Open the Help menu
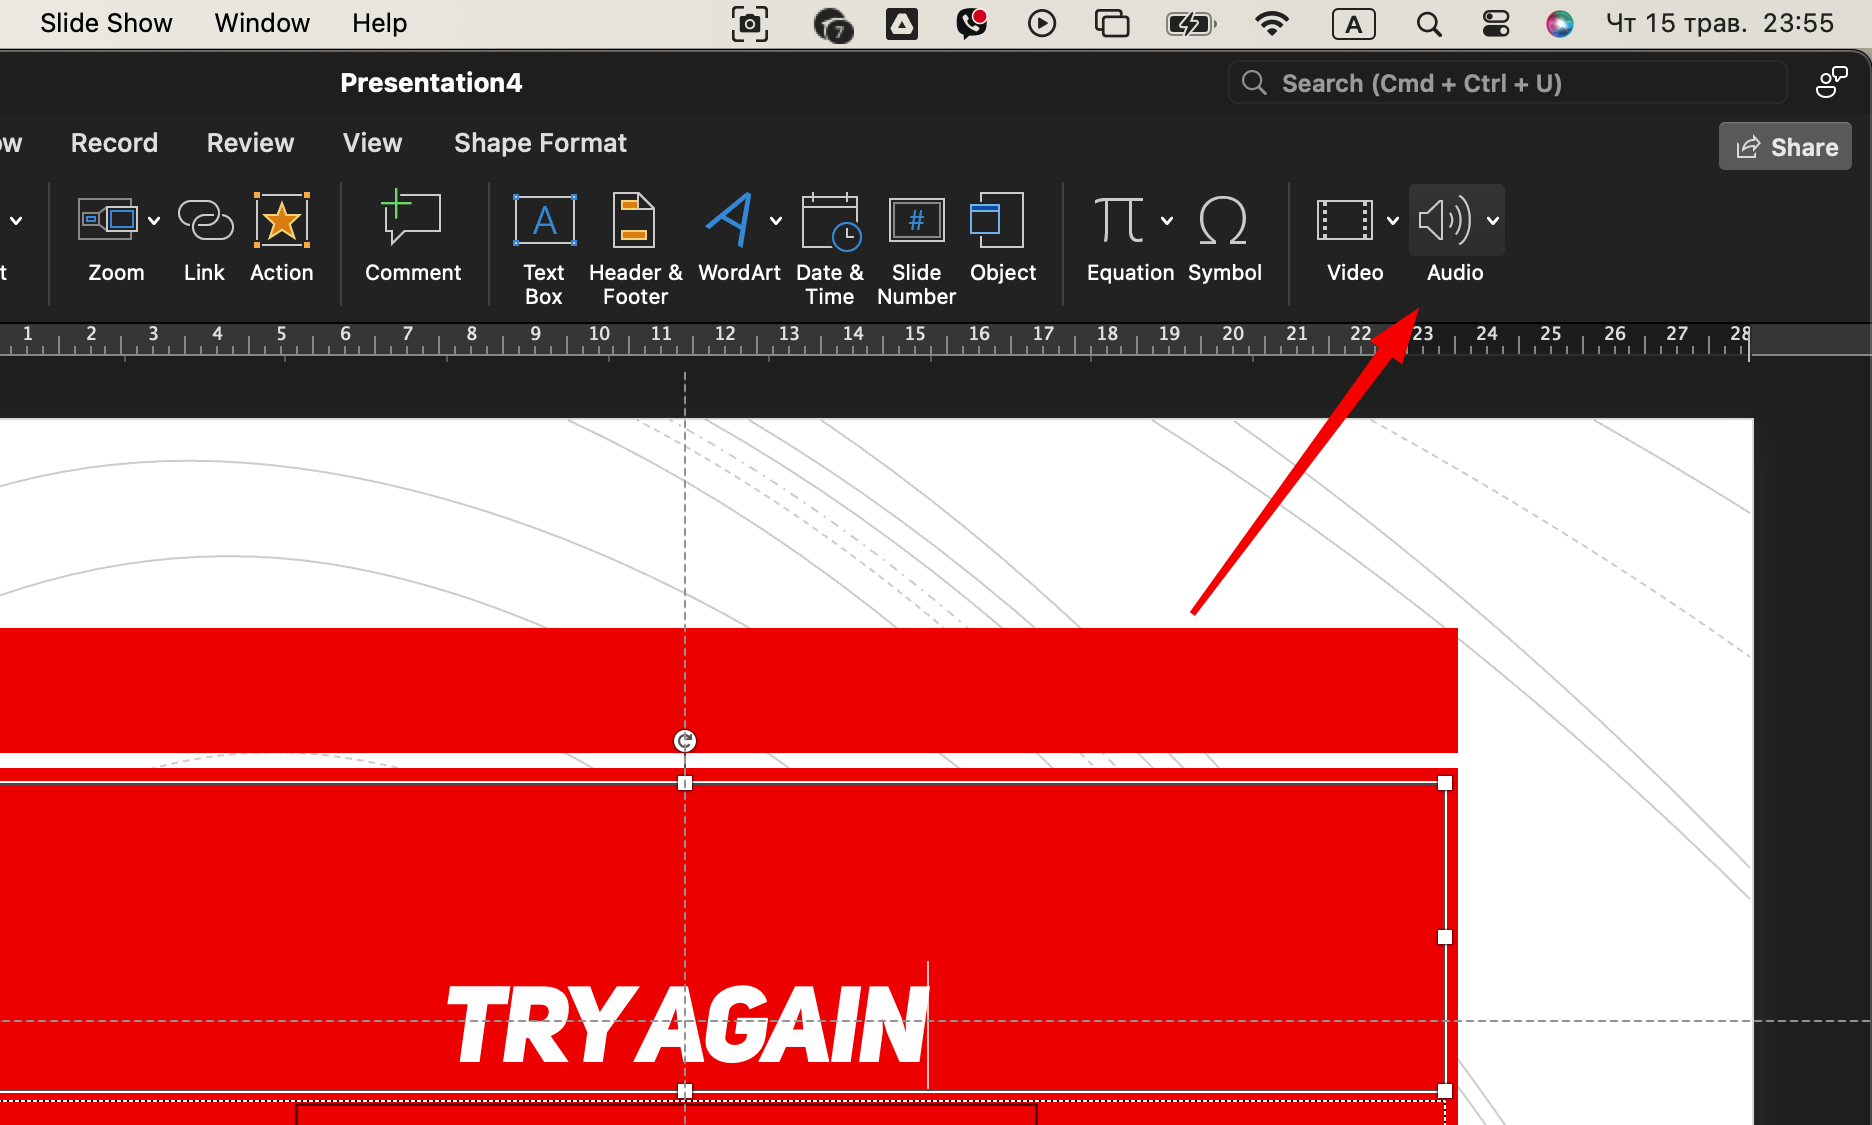The image size is (1872, 1125). (379, 23)
